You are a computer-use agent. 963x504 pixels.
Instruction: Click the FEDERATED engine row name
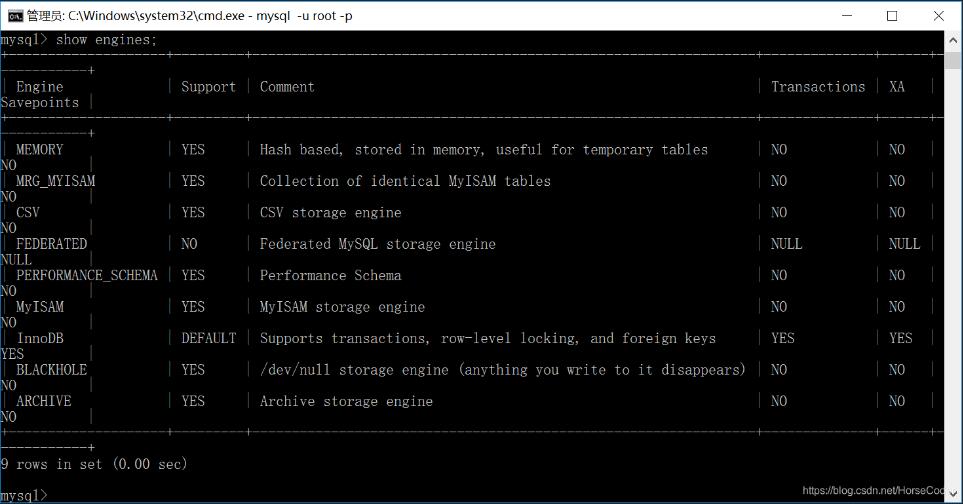coord(52,244)
